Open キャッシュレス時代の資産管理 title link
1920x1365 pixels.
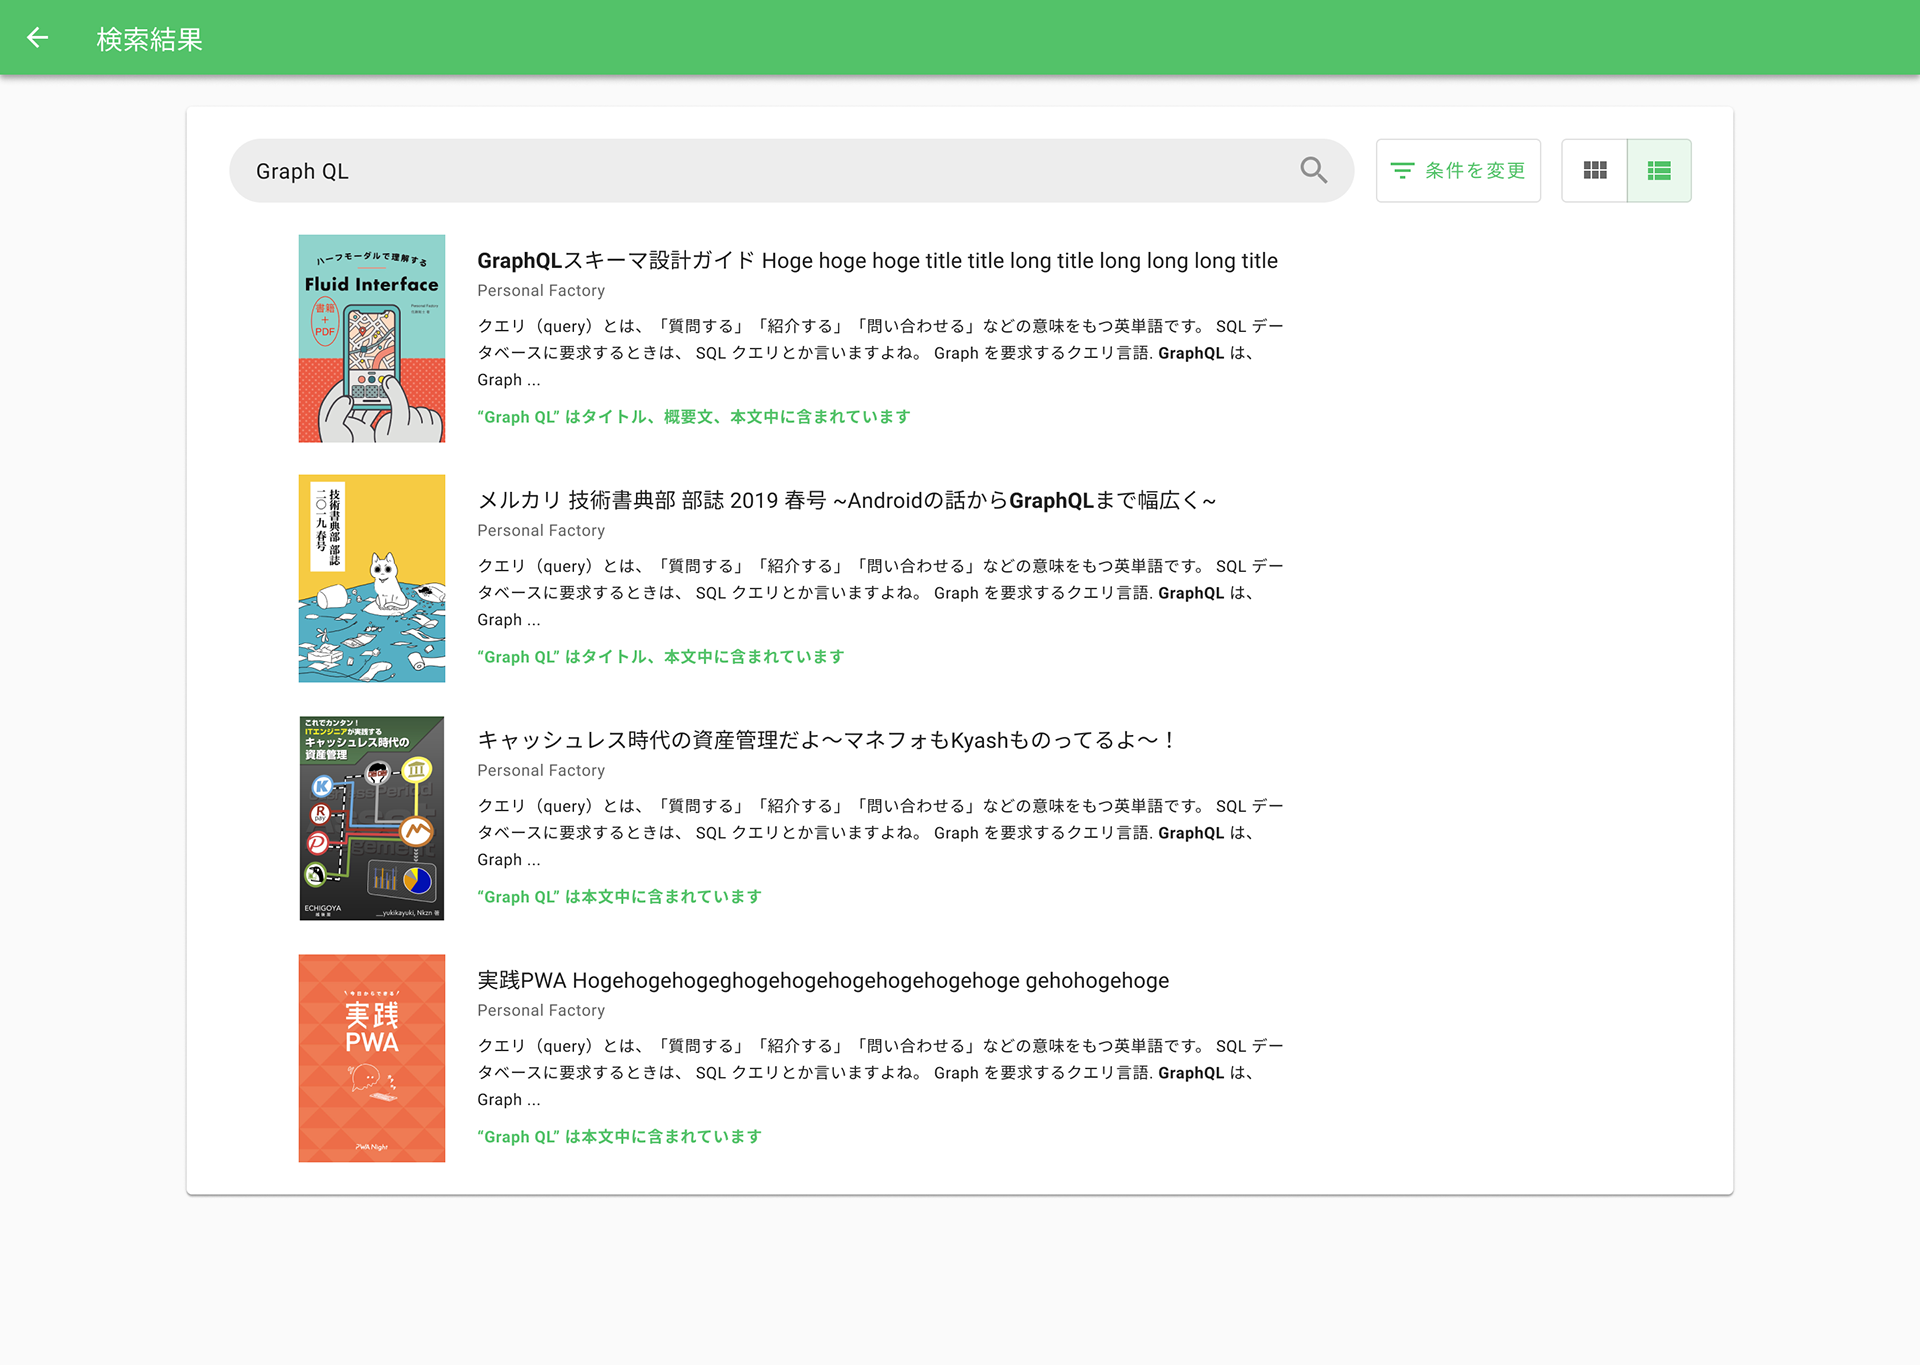[x=826, y=741]
